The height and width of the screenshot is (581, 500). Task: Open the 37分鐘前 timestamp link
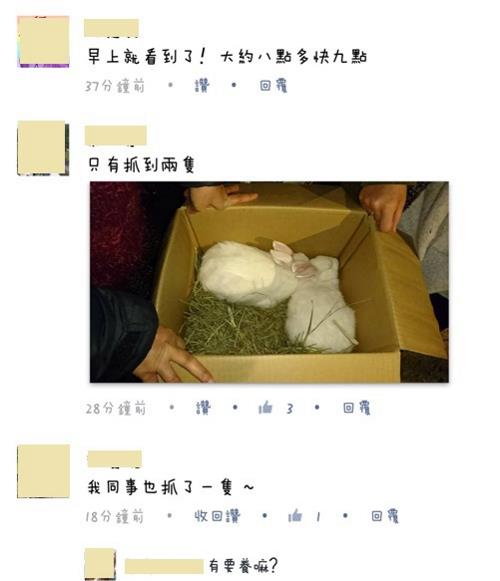(115, 86)
